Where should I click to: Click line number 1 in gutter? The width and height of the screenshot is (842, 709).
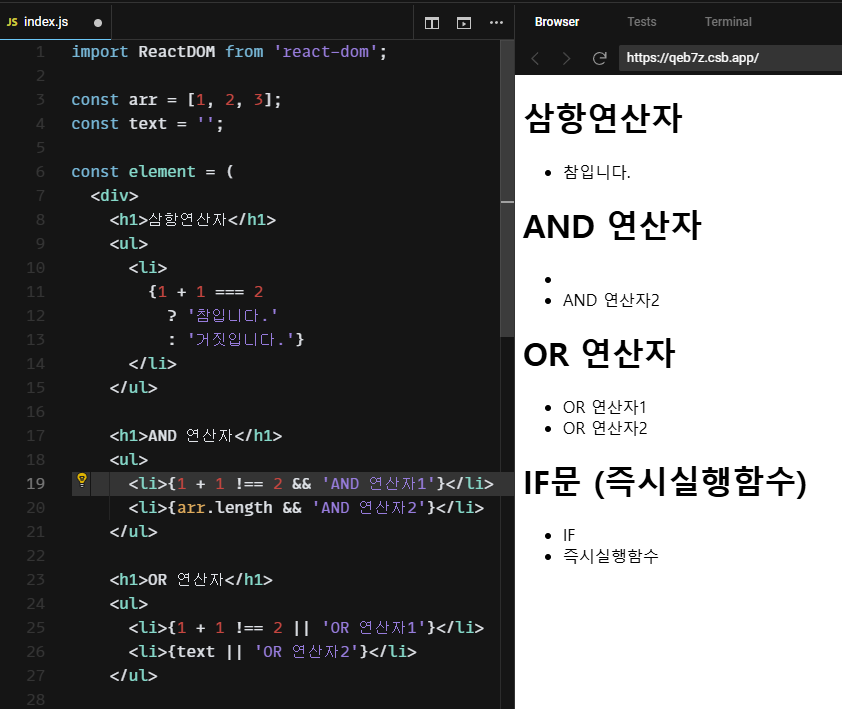pos(40,52)
